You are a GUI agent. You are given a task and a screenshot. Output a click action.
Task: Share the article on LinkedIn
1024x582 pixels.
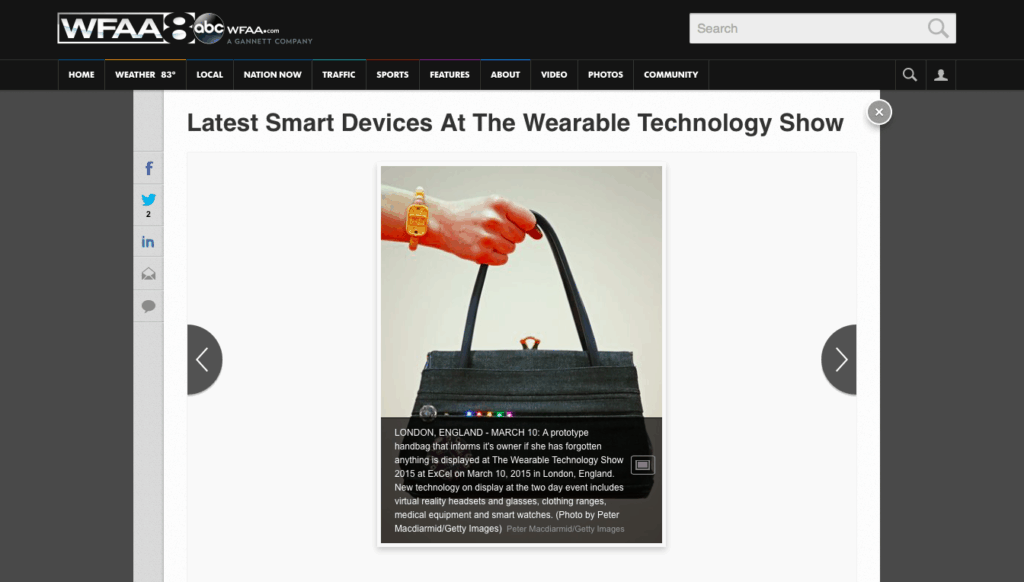click(x=149, y=242)
